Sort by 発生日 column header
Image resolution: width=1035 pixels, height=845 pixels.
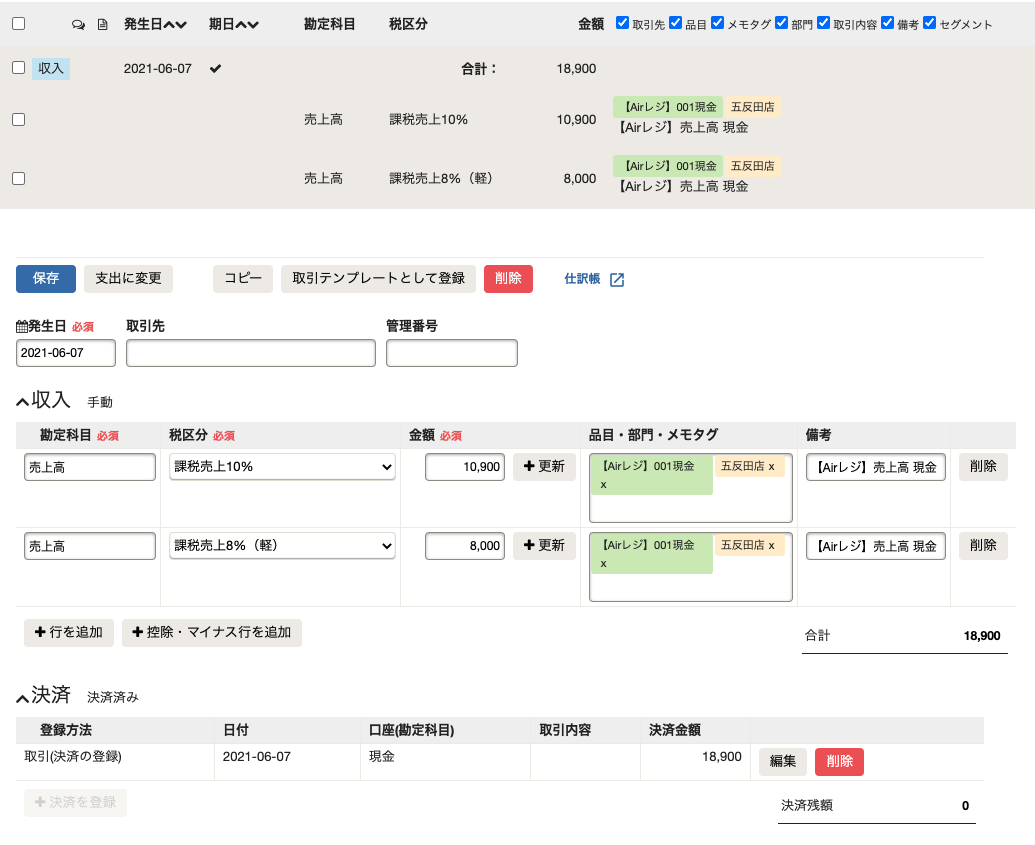click(155, 24)
